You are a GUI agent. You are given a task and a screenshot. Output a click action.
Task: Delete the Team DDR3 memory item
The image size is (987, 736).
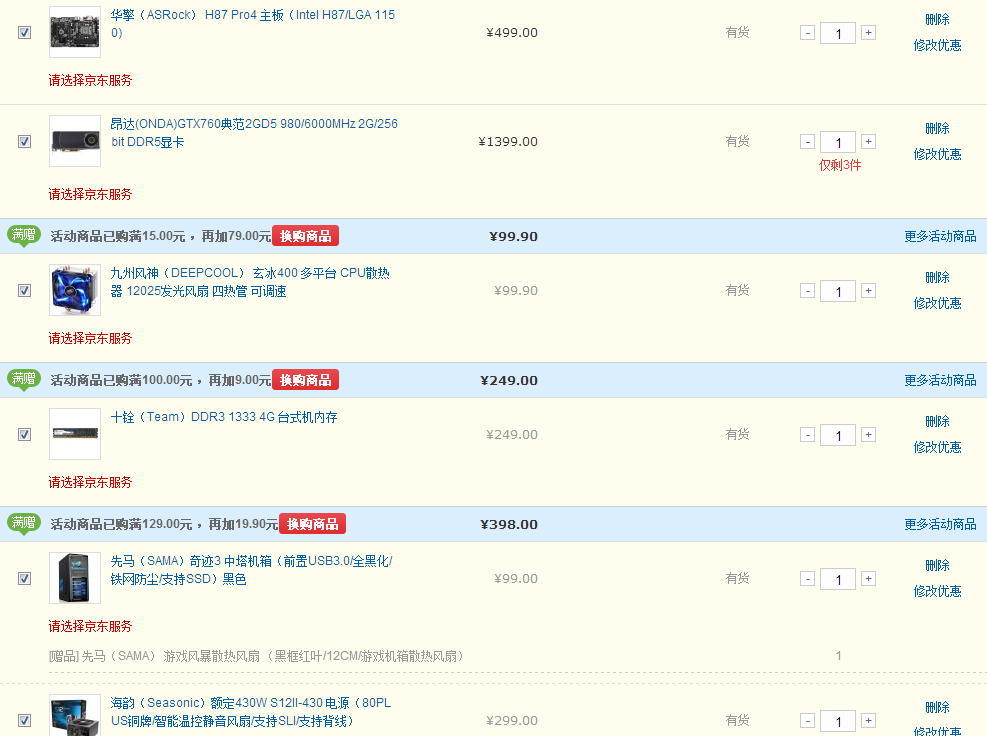[x=937, y=421]
